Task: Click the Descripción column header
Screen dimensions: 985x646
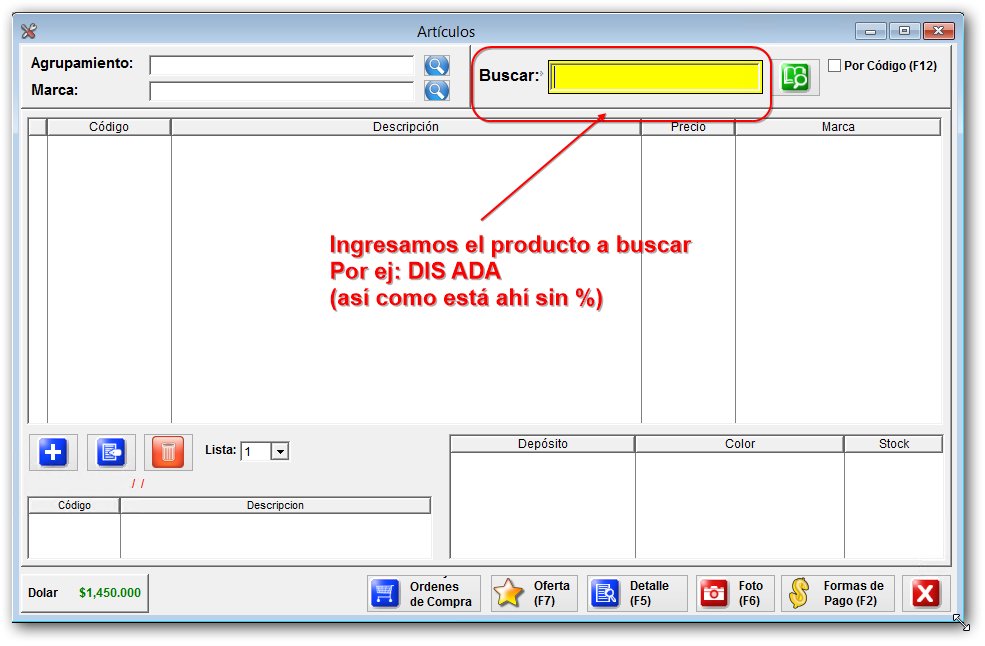Action: 405,127
